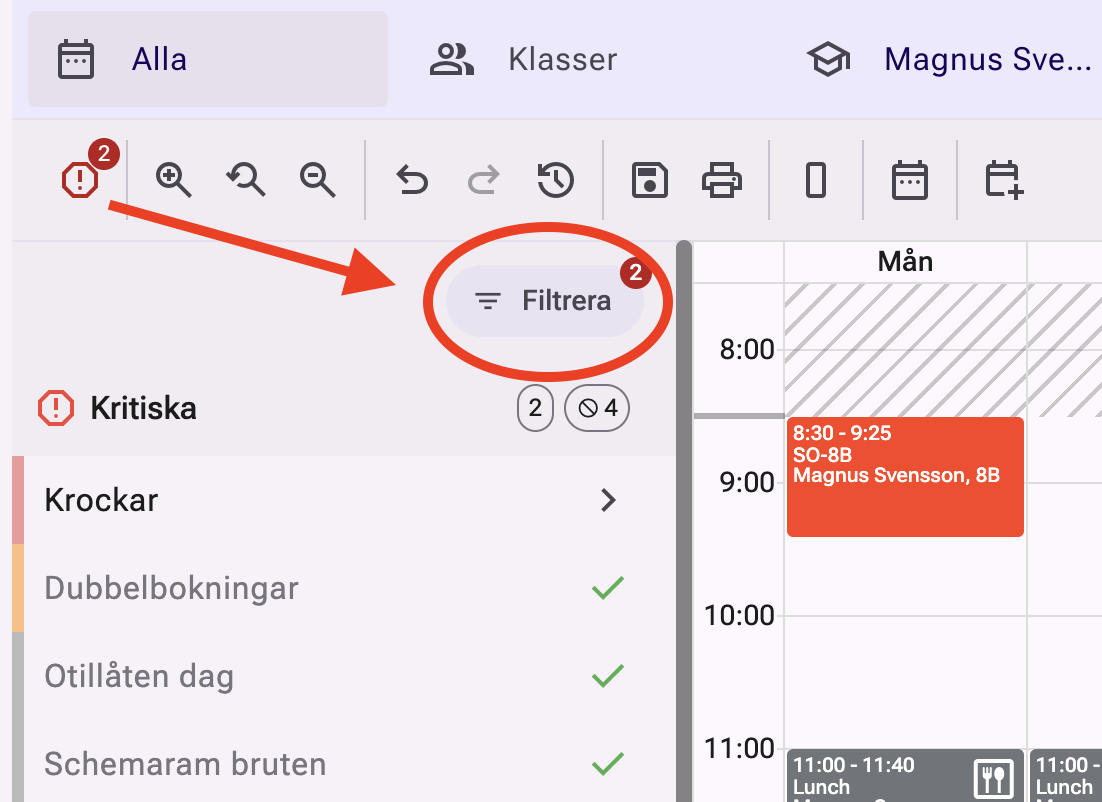Zoom in on the schedule

pos(172,181)
